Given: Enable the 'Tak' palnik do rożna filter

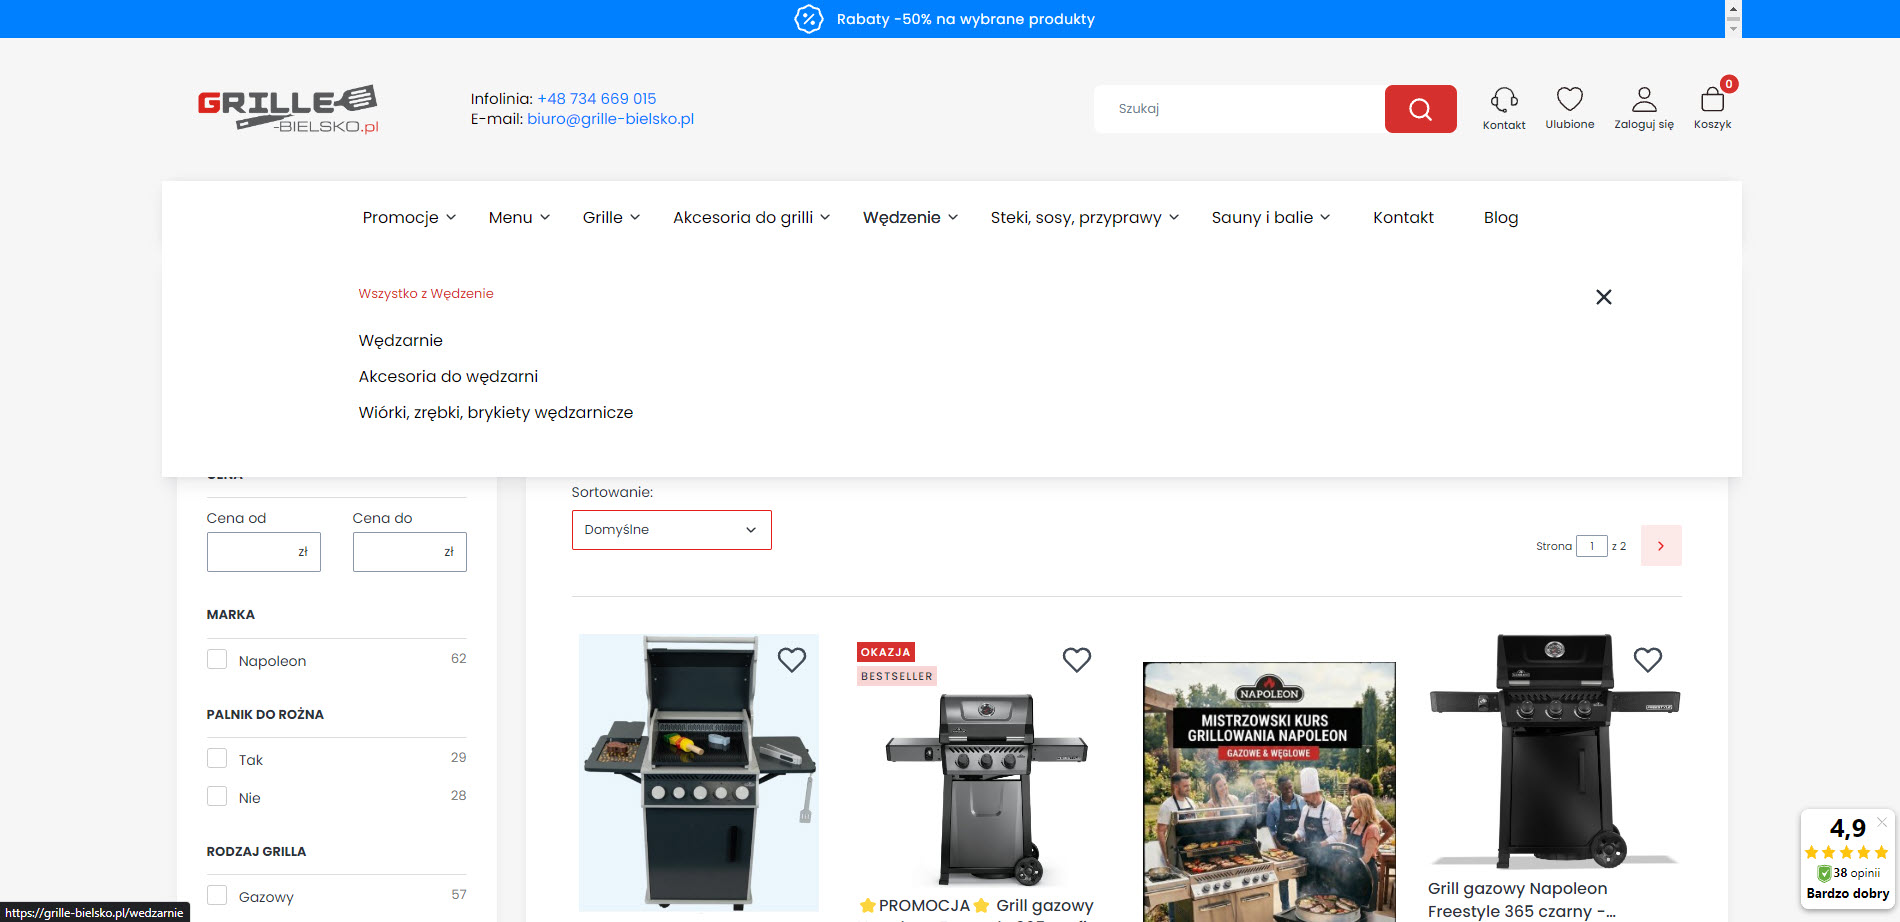Looking at the screenshot, I should click(216, 757).
